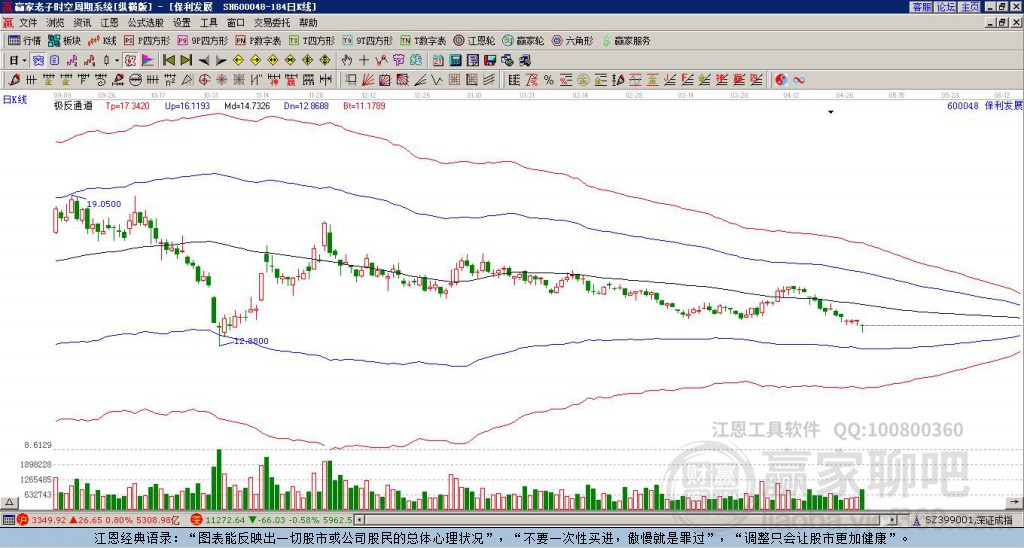
Task: Click the Tp=17.3420 indicator value
Action: coord(127,105)
